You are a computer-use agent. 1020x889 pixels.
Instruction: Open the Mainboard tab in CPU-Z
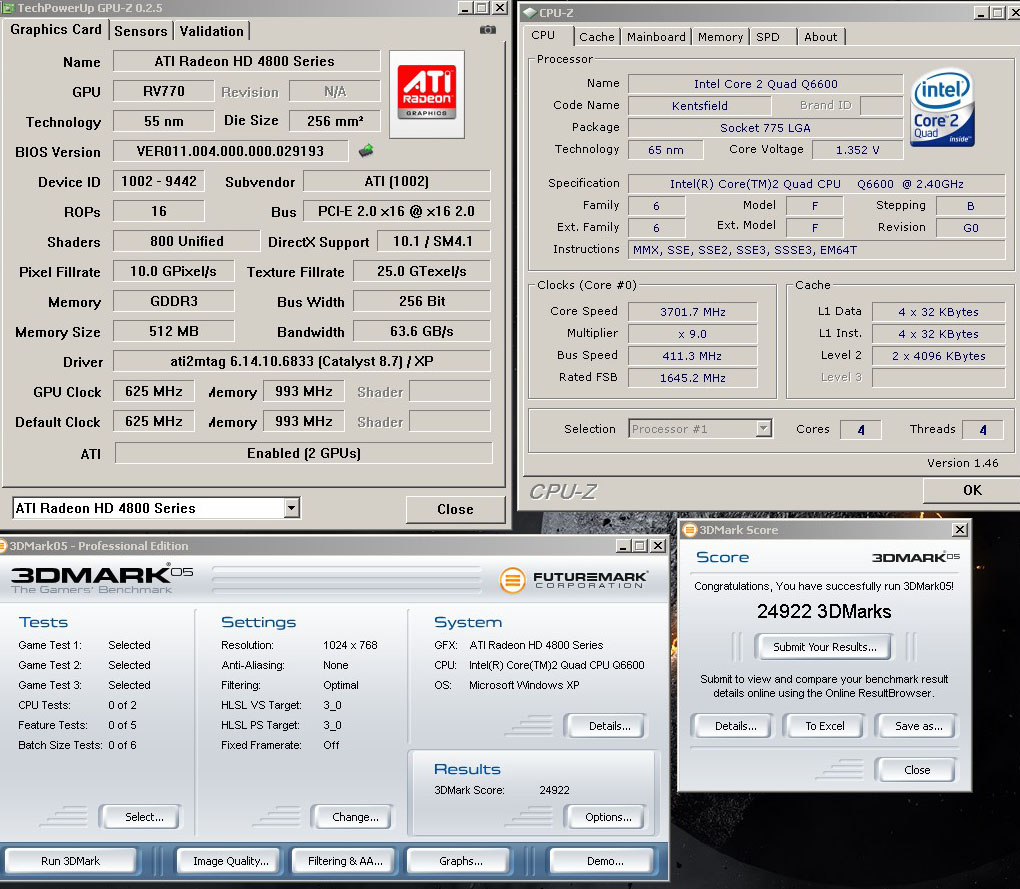pos(656,37)
